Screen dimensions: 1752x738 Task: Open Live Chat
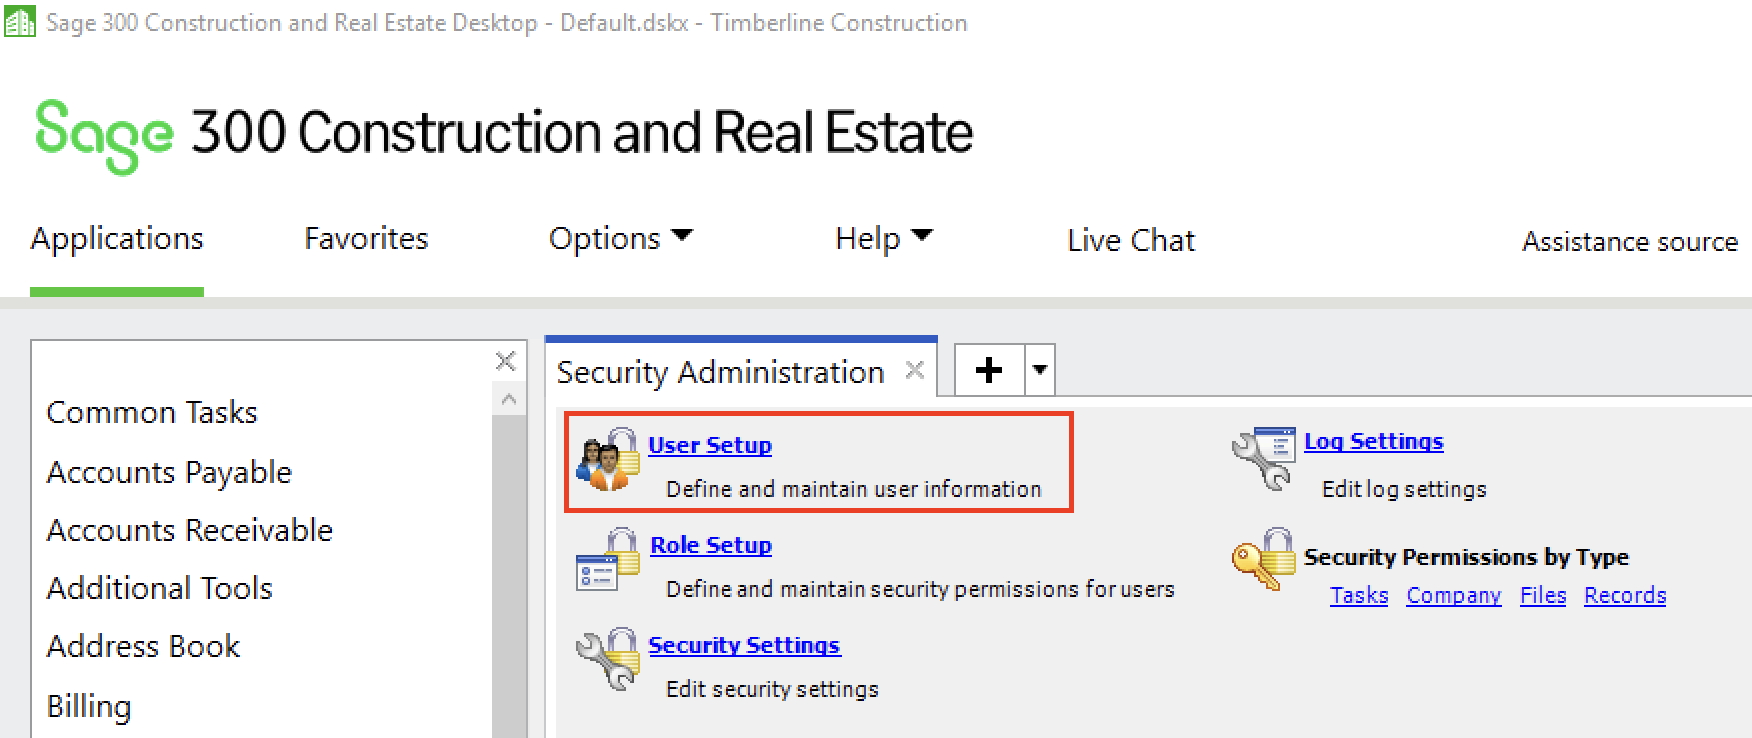click(x=1131, y=240)
